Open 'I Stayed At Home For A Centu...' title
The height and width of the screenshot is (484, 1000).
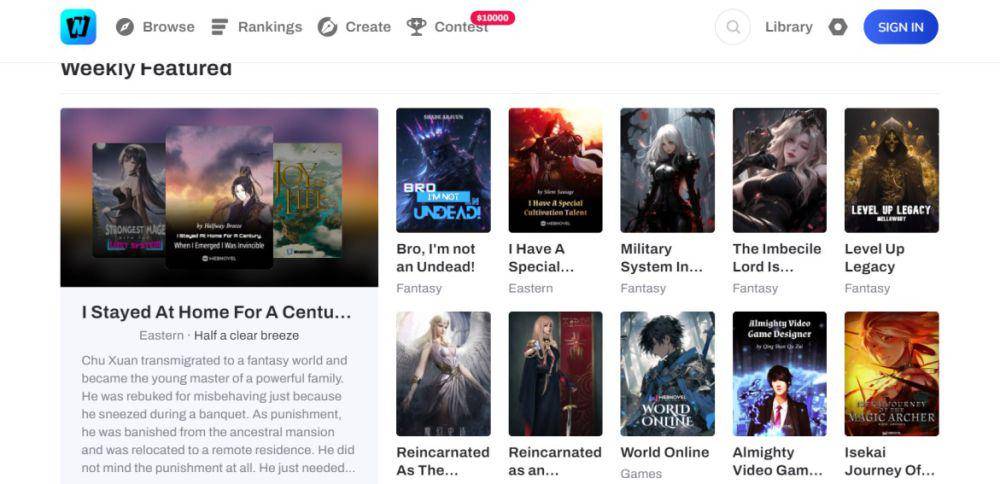(217, 312)
